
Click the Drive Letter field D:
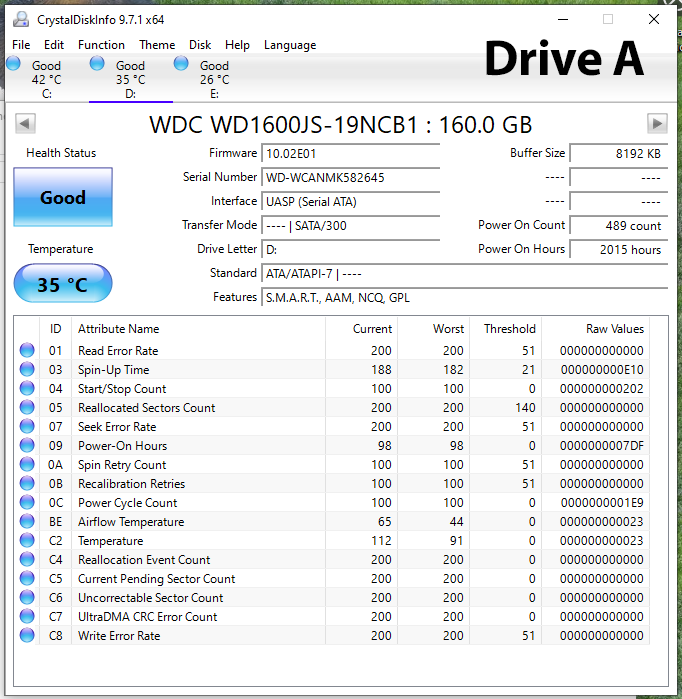[x=350, y=250]
